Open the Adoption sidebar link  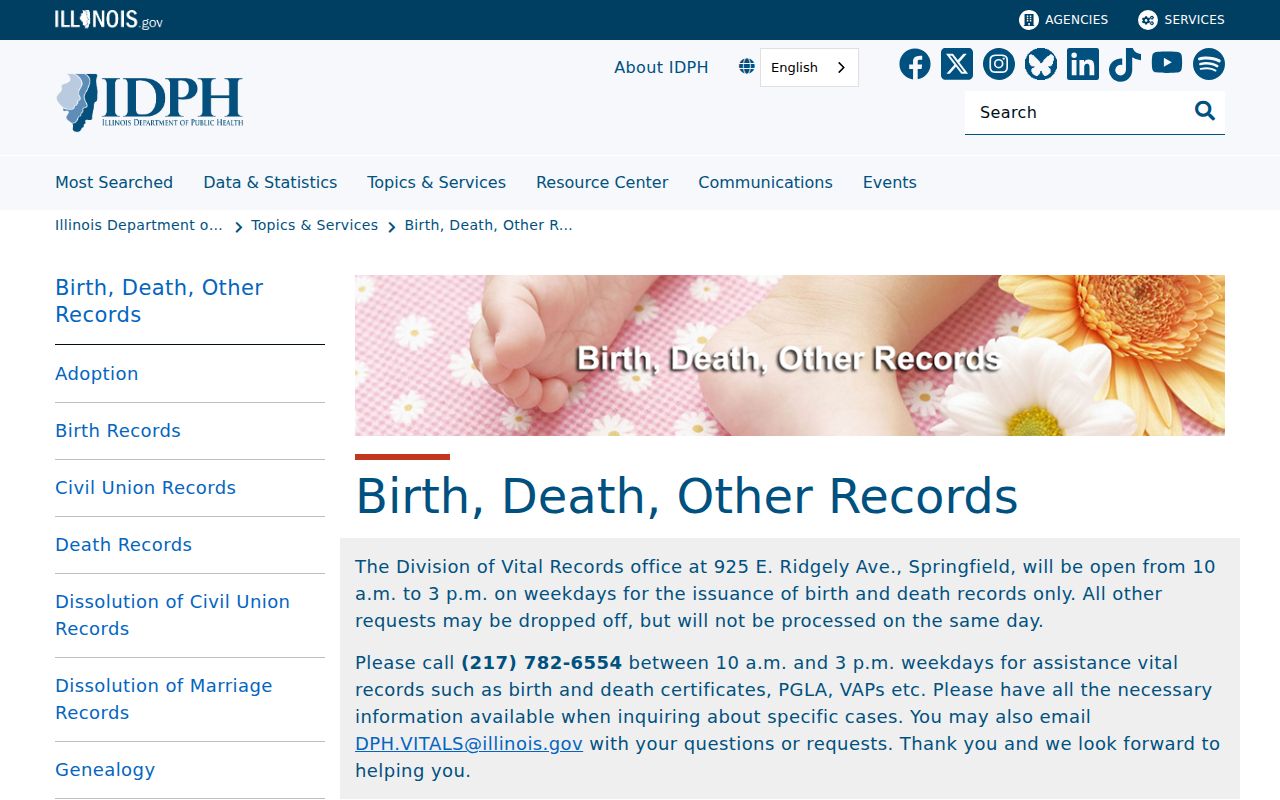pos(97,373)
